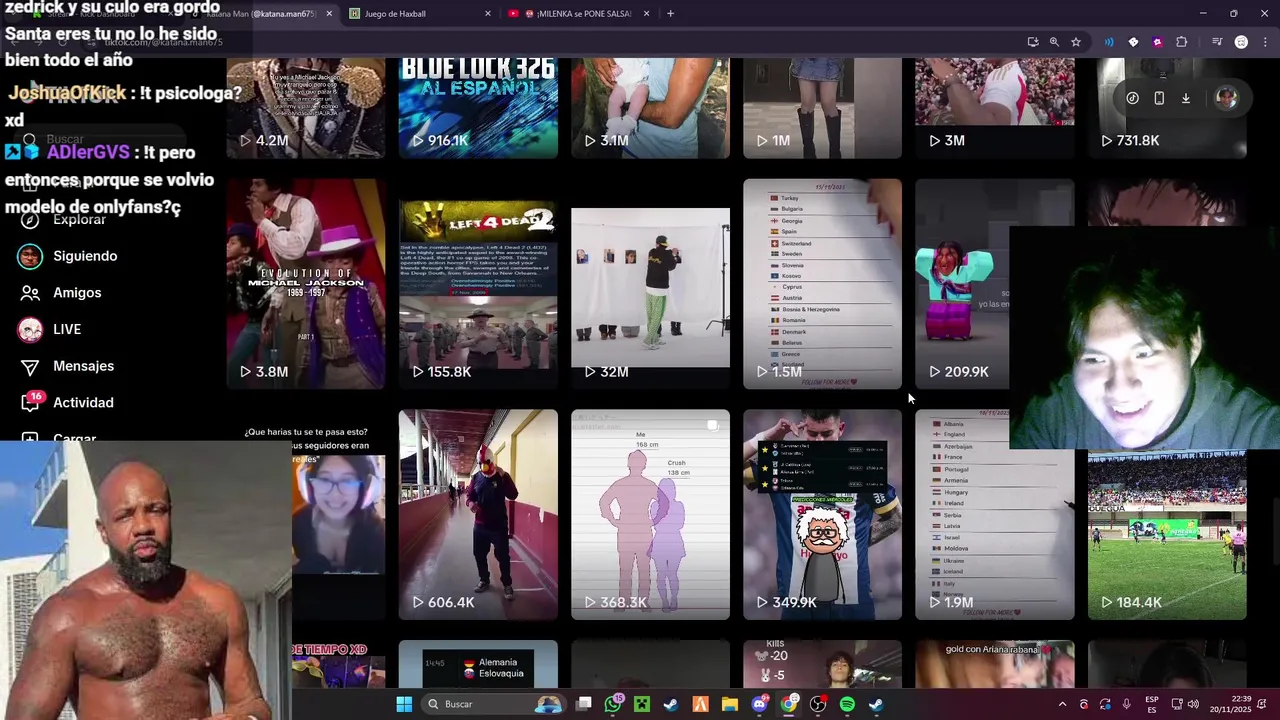Click the Siguiendo avatar icon in sidebar
This screenshot has width=1280, height=720.
[x=30, y=256]
